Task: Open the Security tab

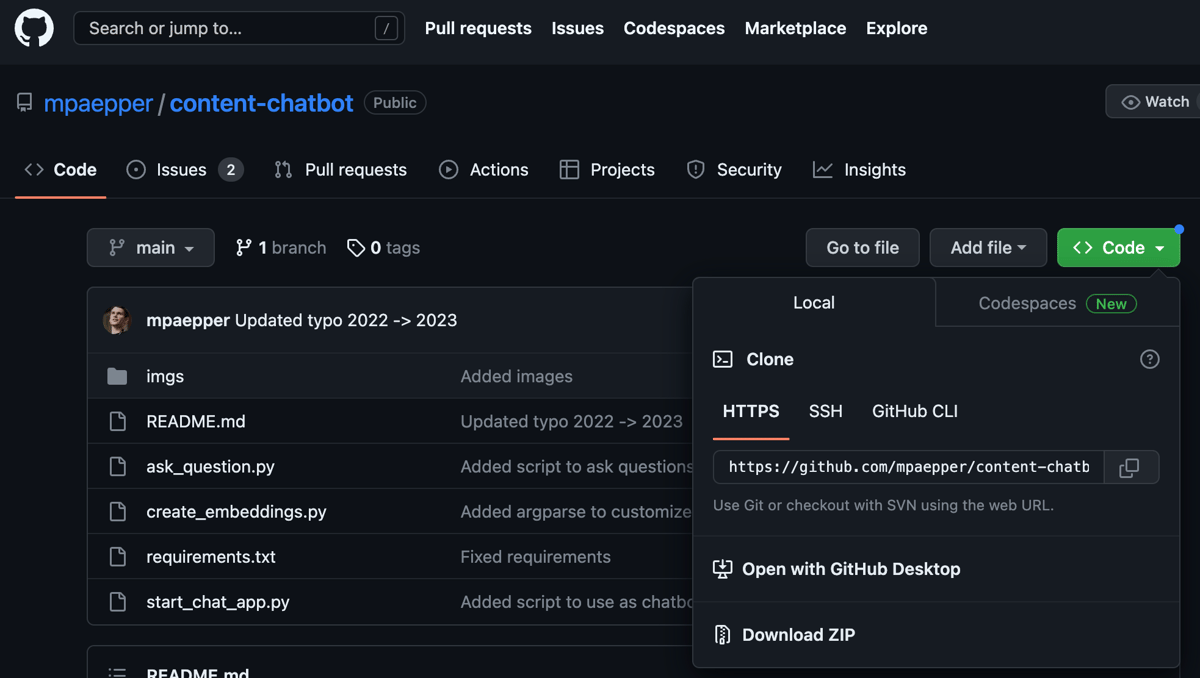Action: pos(734,170)
